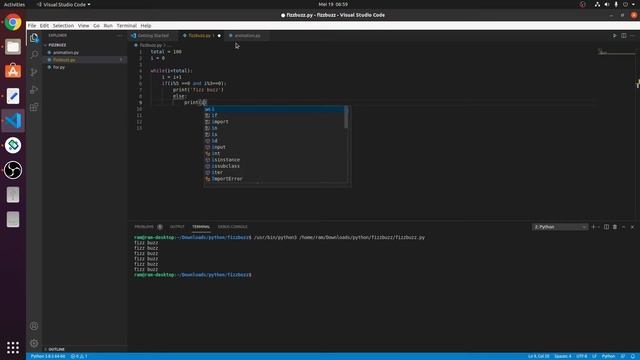Open the Text Editor from the dock
Viewport: 640px width, 360px height.
pyautogui.click(x=13, y=96)
